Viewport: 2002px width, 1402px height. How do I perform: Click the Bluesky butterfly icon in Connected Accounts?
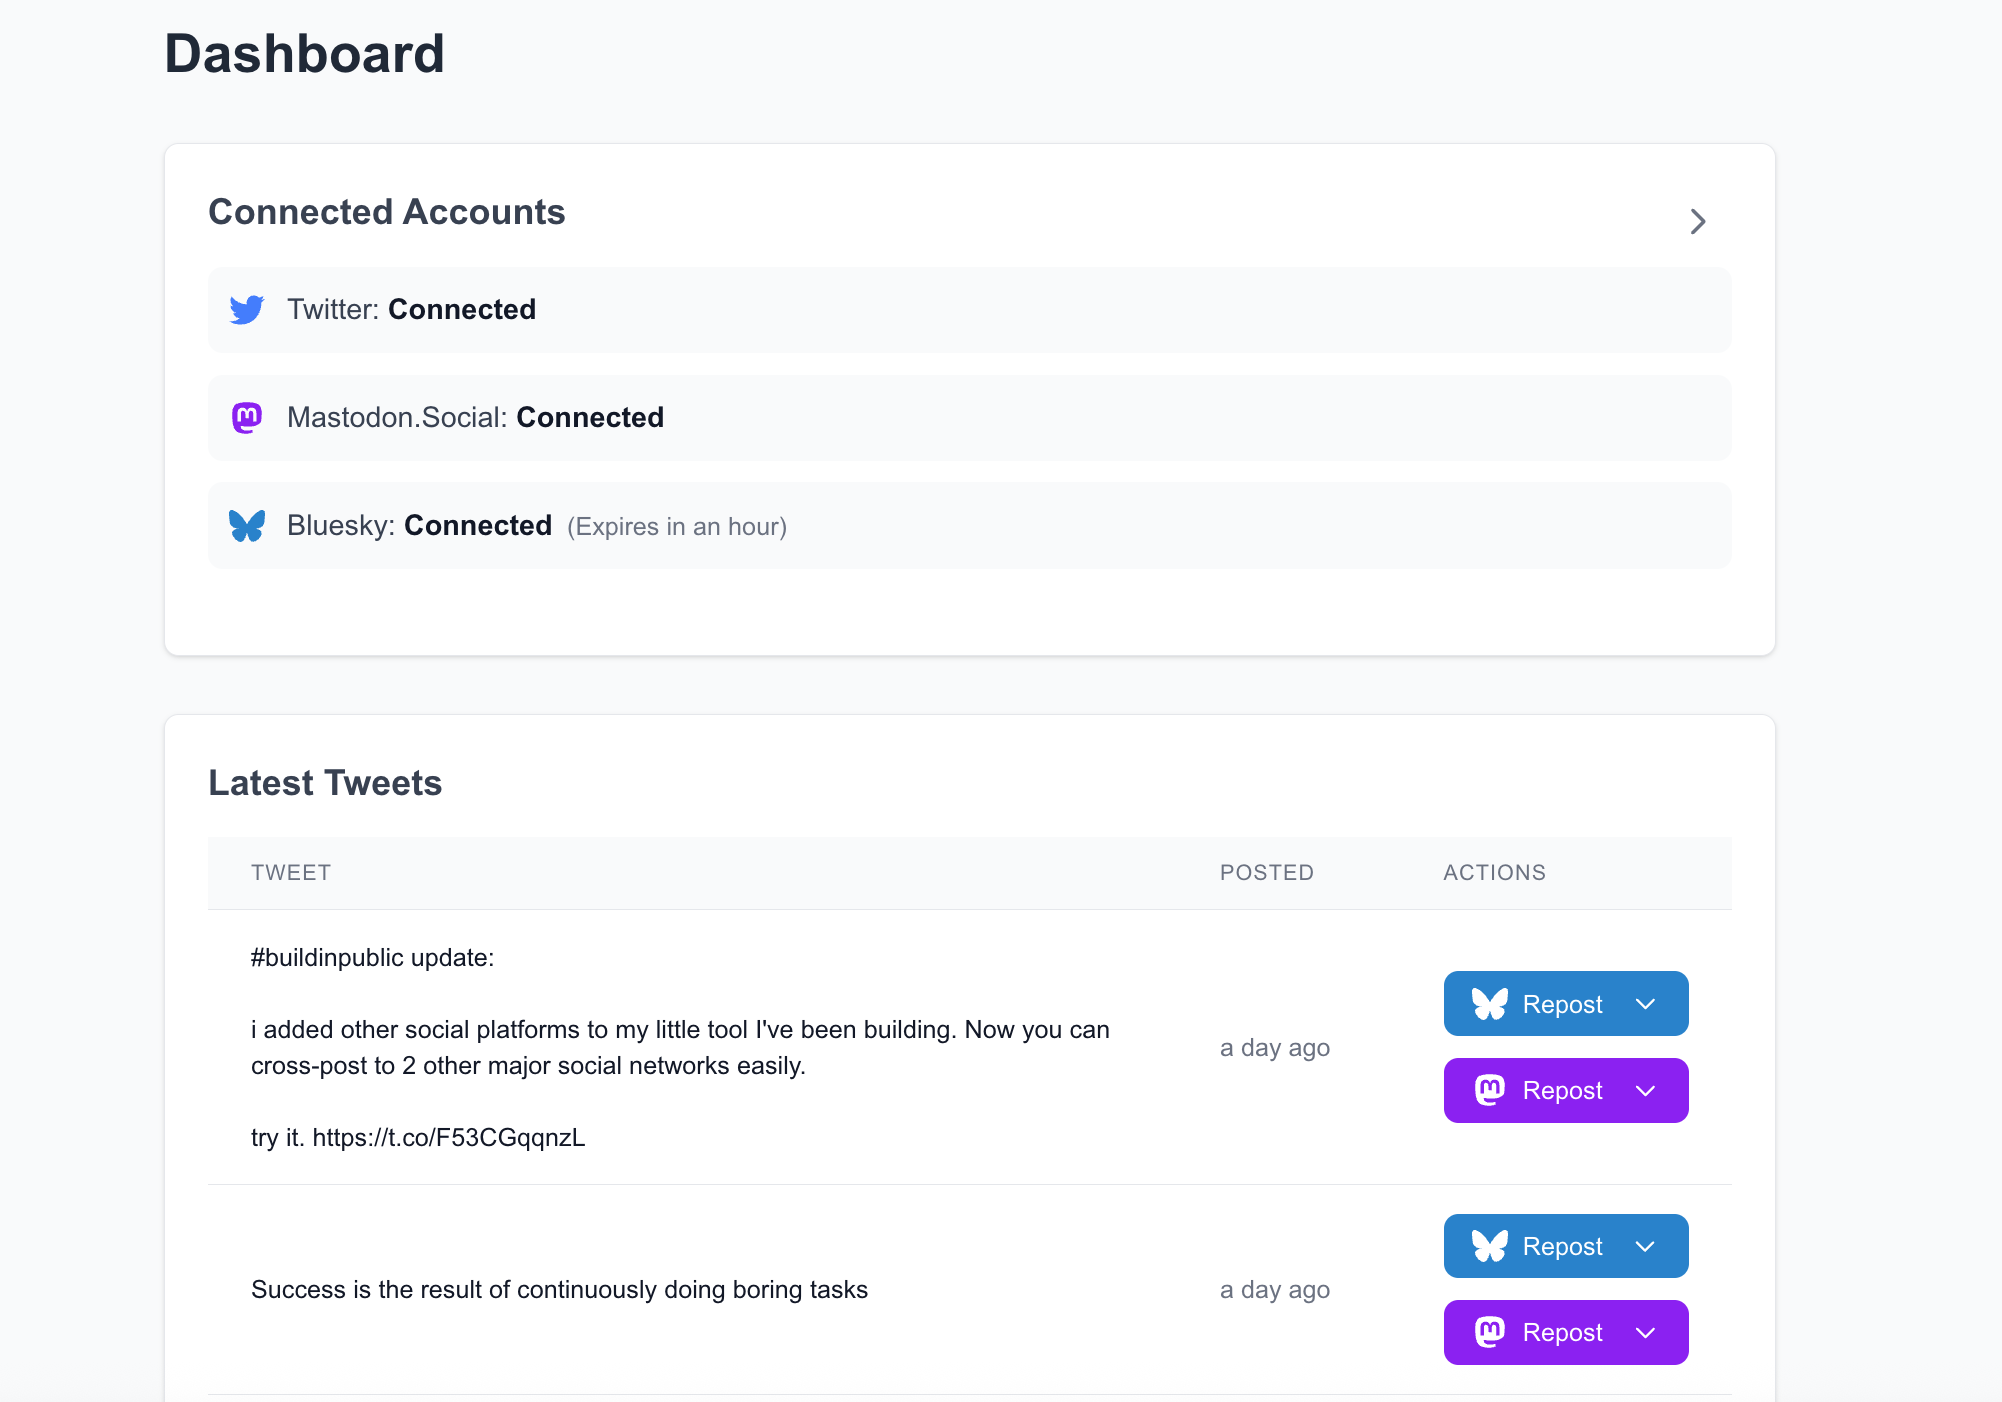pos(247,526)
